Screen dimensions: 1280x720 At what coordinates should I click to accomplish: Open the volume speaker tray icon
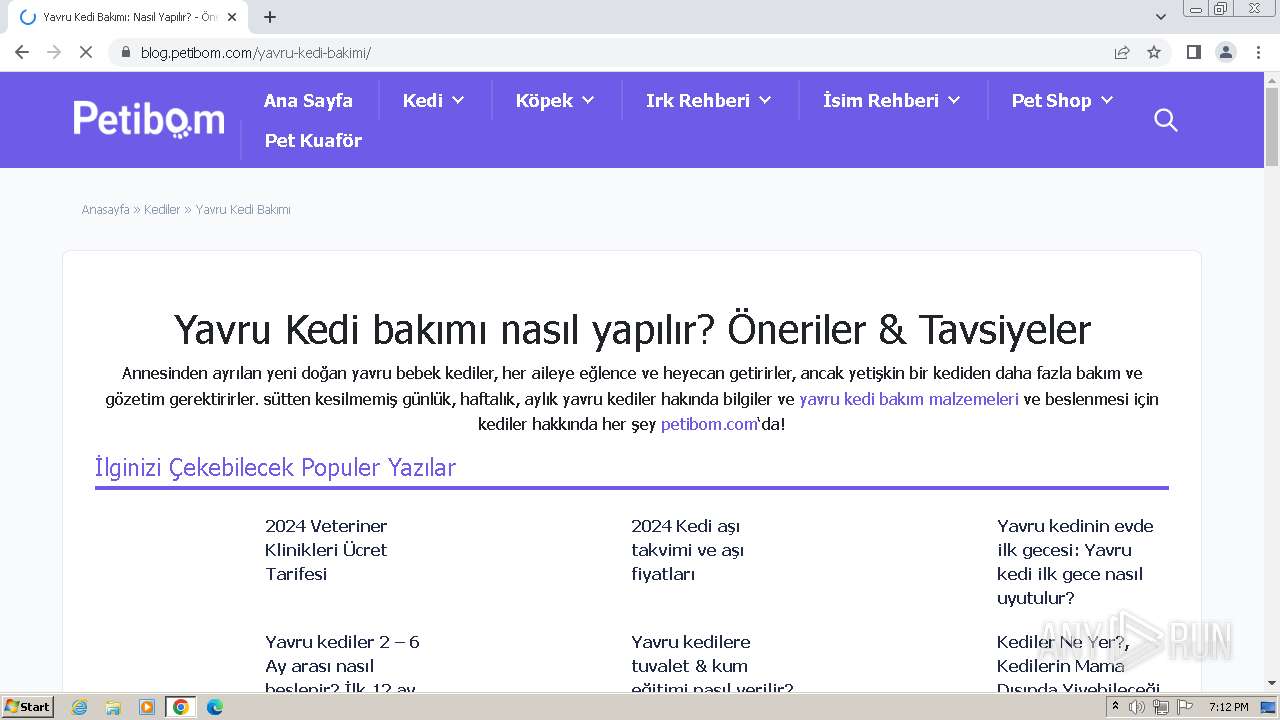(1137, 707)
